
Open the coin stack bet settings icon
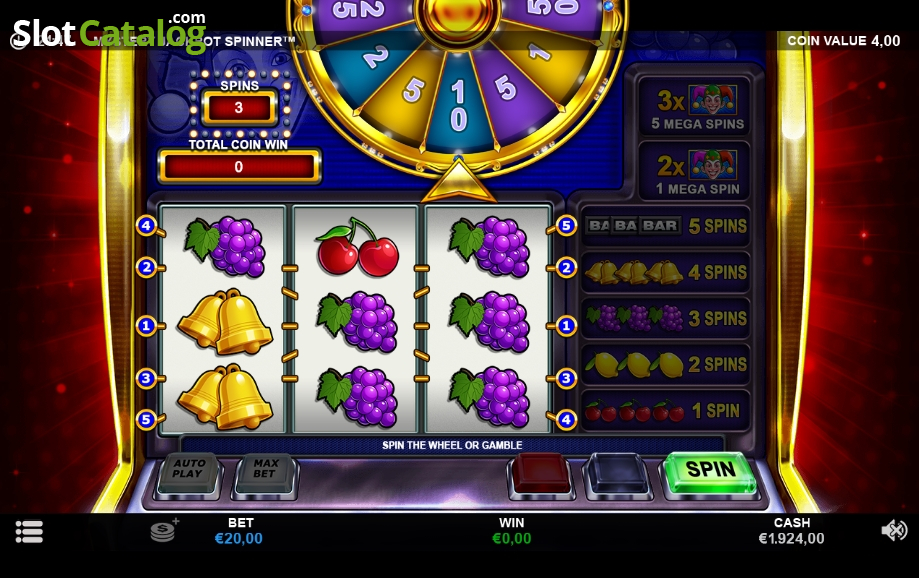[x=164, y=530]
